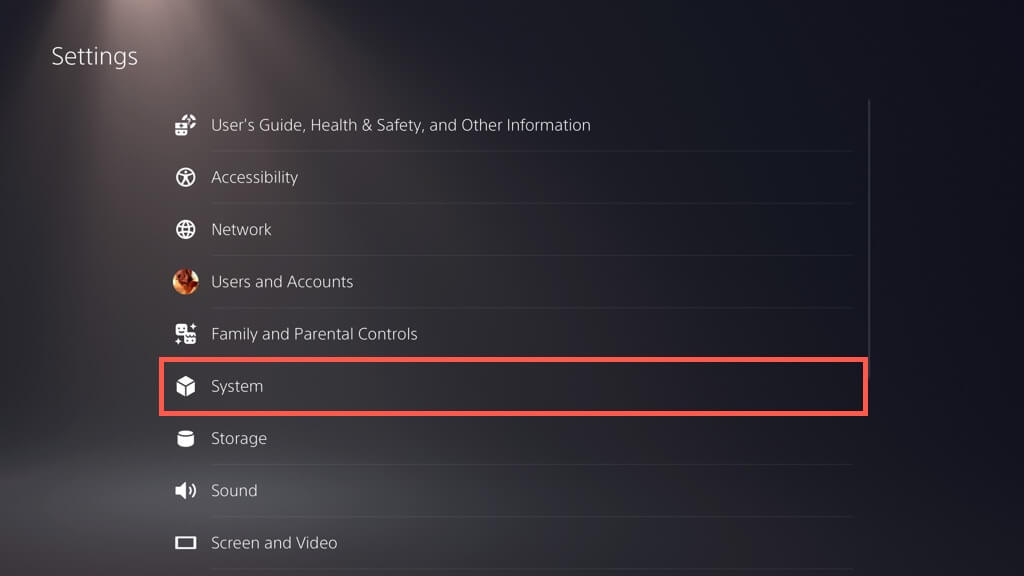Viewport: 1024px width, 576px height.
Task: Choose Family and Parental Controls text
Action: [x=314, y=334]
